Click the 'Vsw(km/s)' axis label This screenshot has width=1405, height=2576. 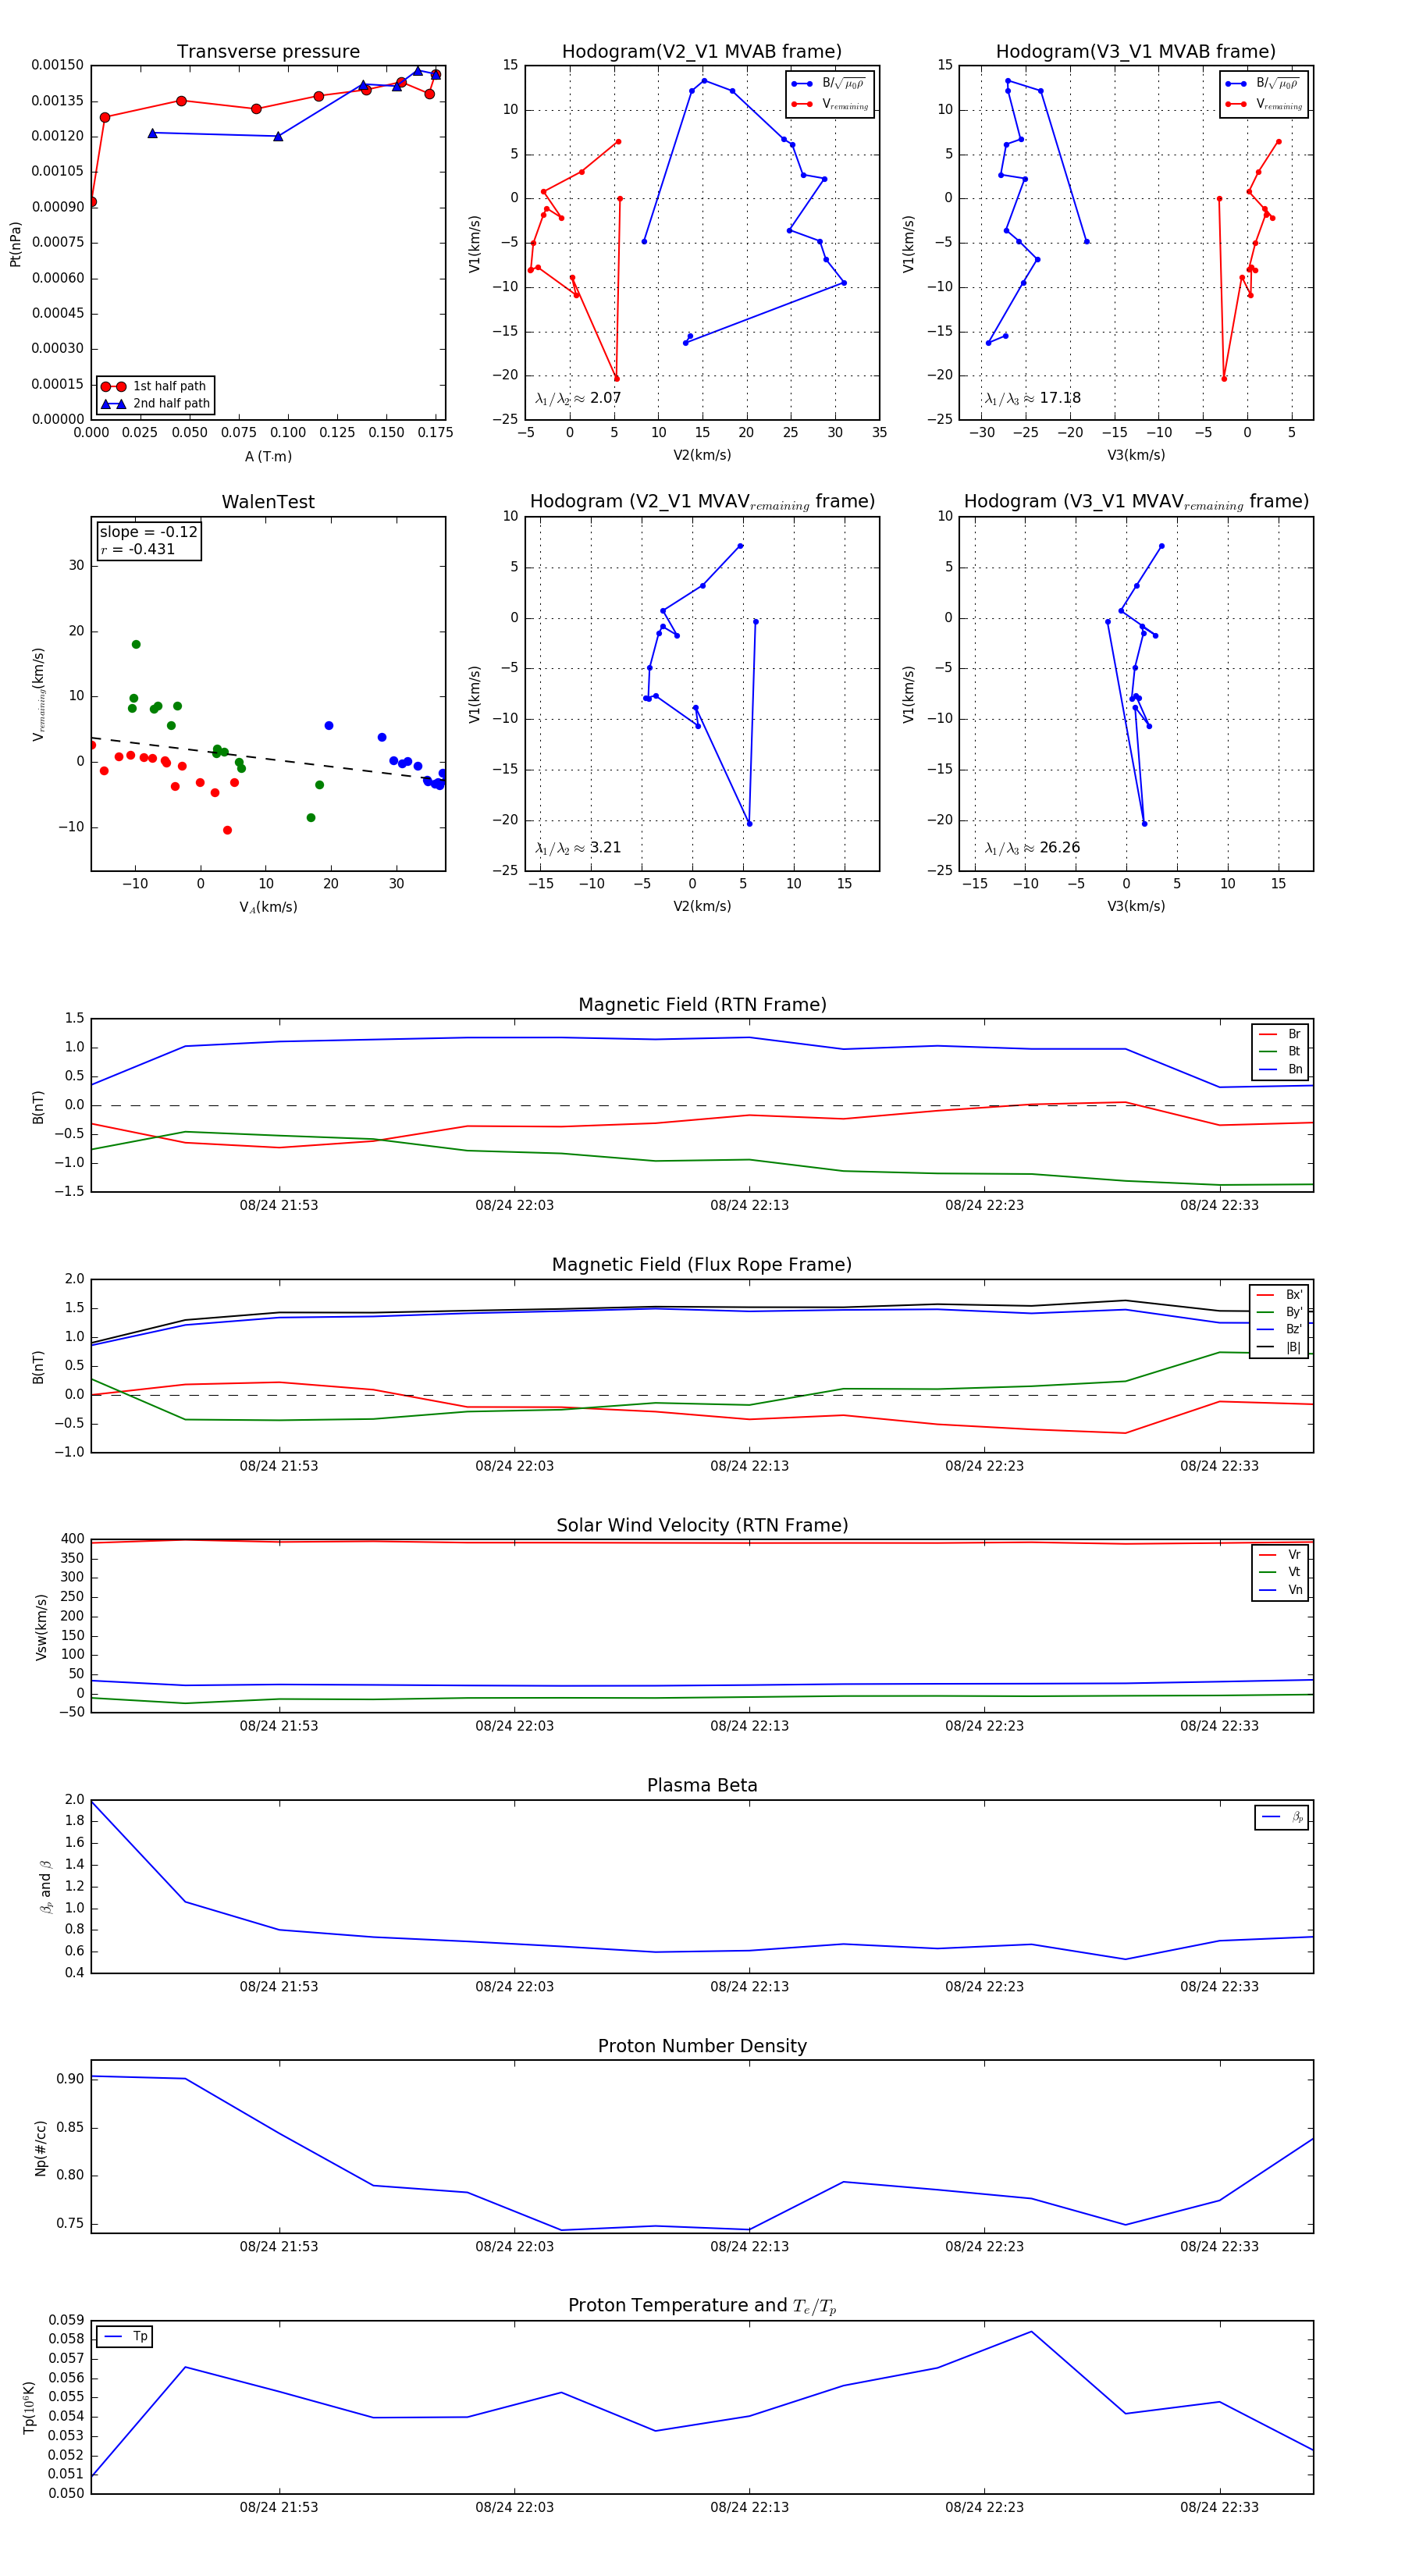[41, 1627]
